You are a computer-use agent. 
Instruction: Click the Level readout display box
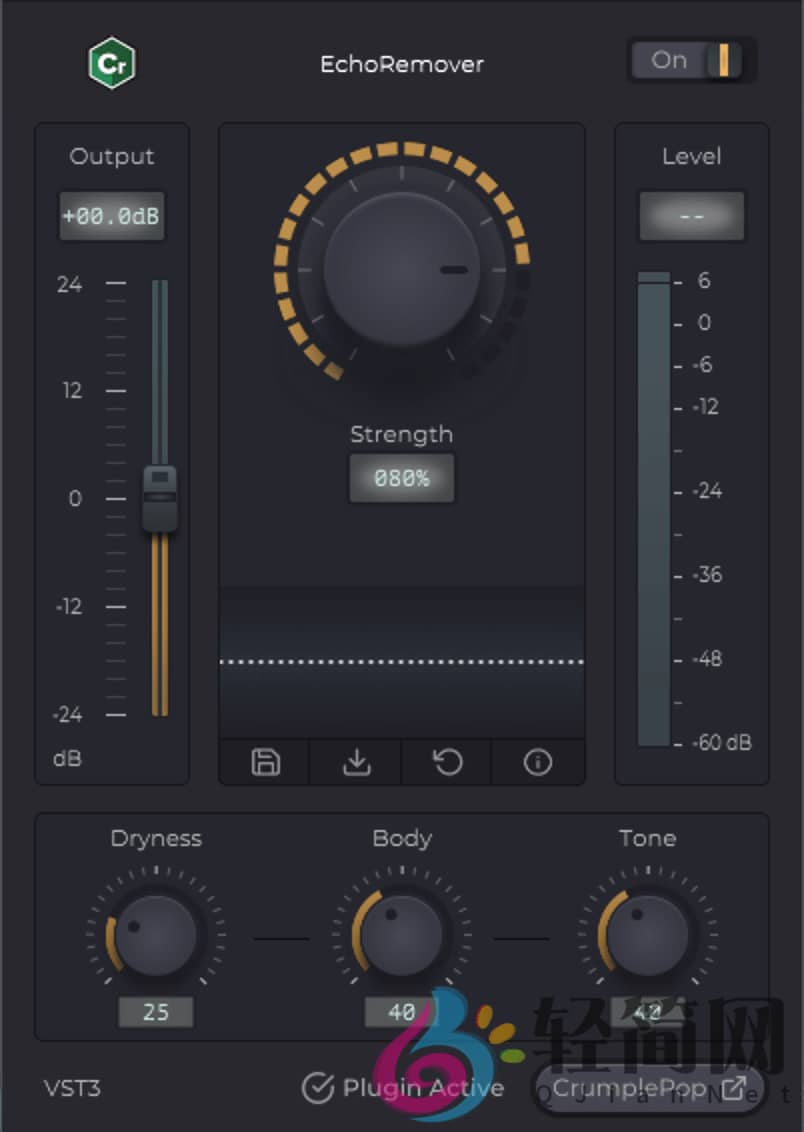692,217
